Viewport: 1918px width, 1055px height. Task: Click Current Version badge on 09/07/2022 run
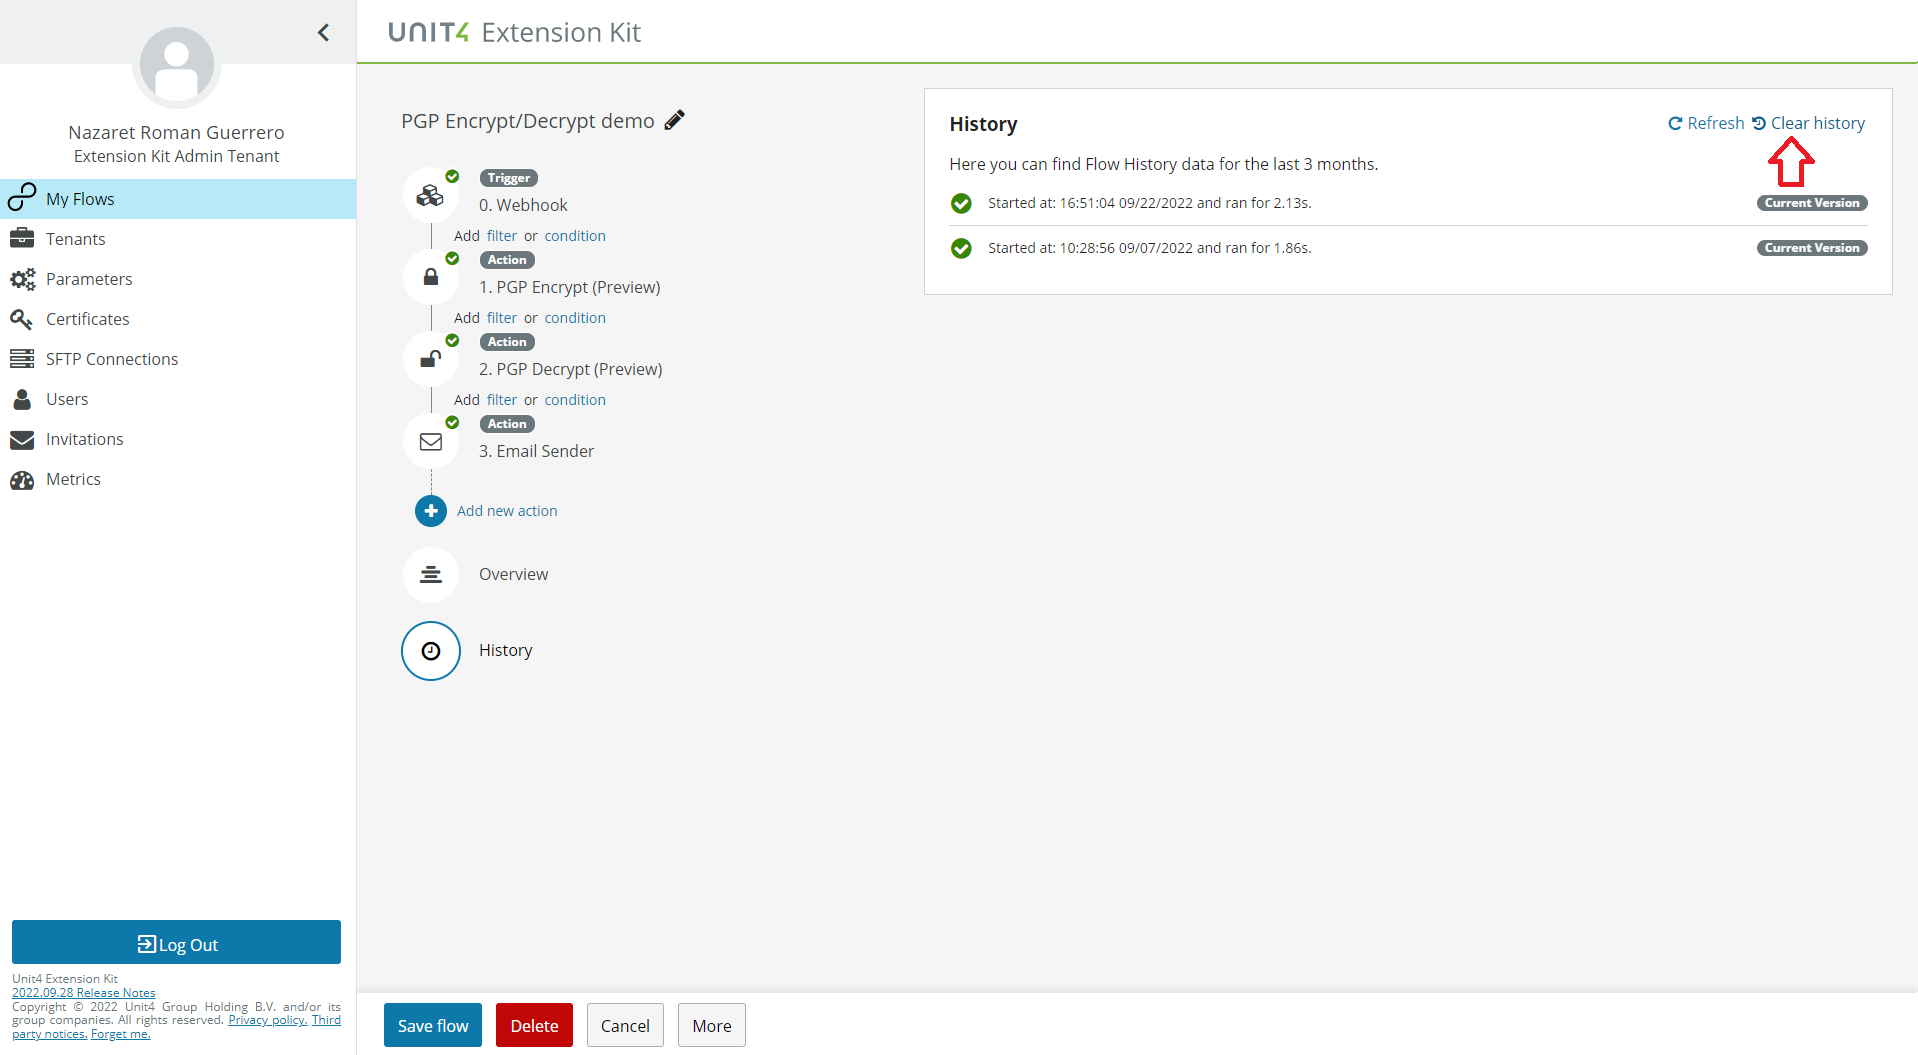[1812, 248]
